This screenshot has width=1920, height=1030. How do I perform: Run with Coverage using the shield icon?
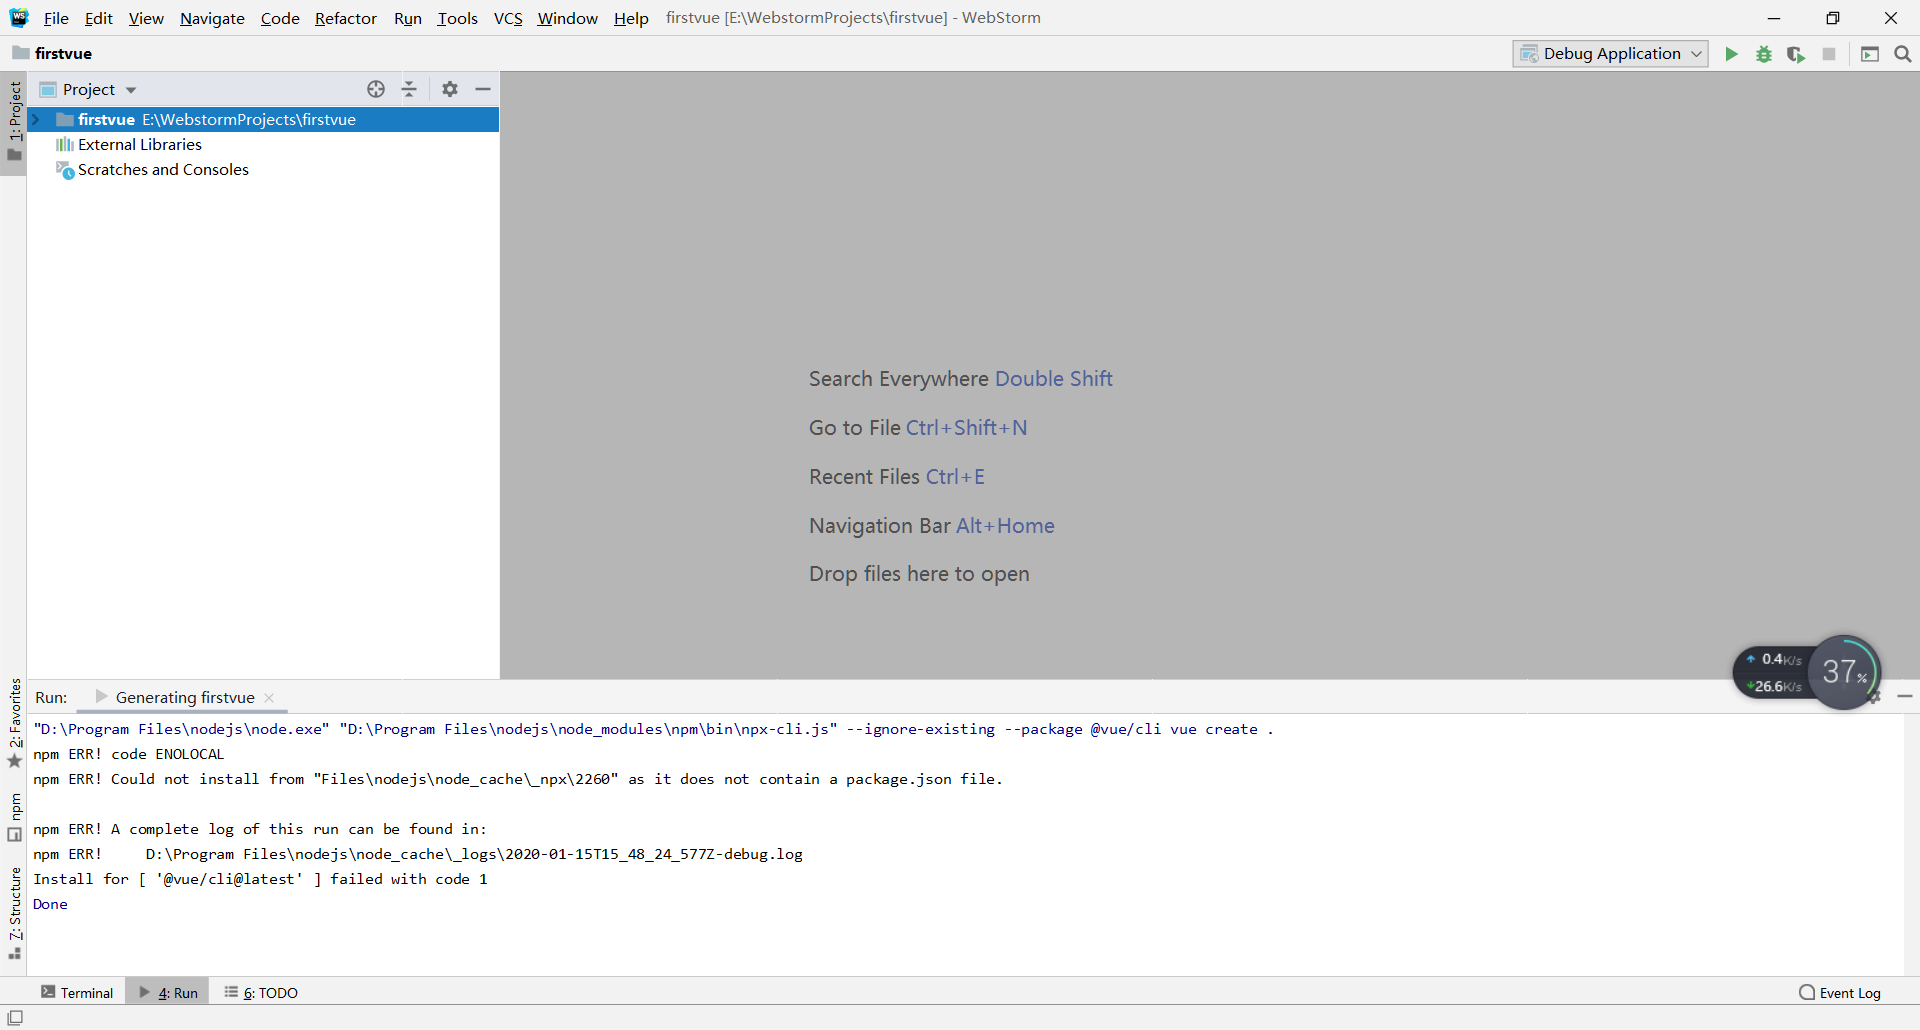[1797, 54]
